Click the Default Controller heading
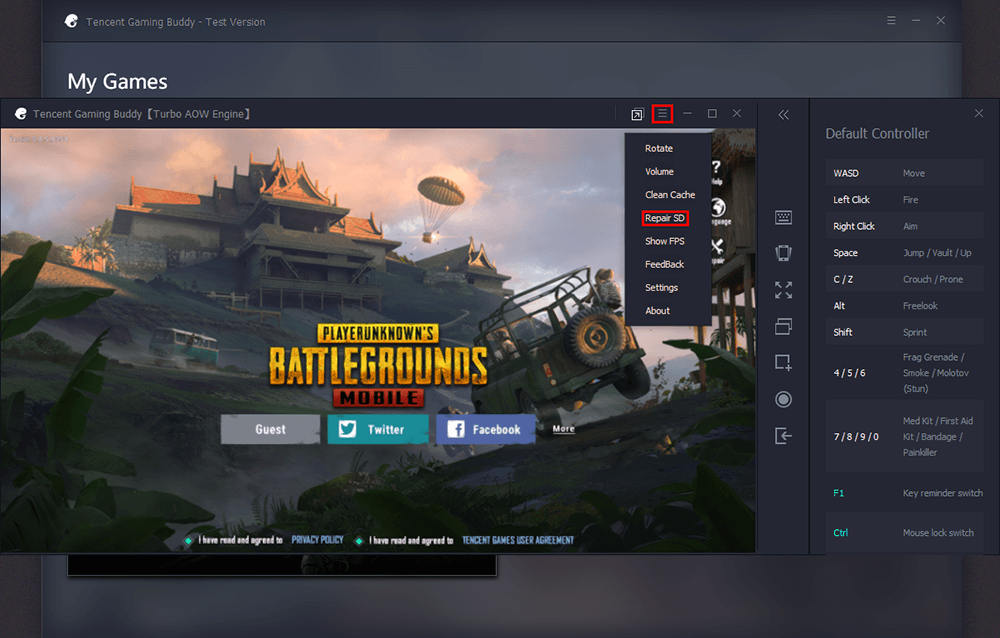The height and width of the screenshot is (638, 1000). click(x=877, y=133)
